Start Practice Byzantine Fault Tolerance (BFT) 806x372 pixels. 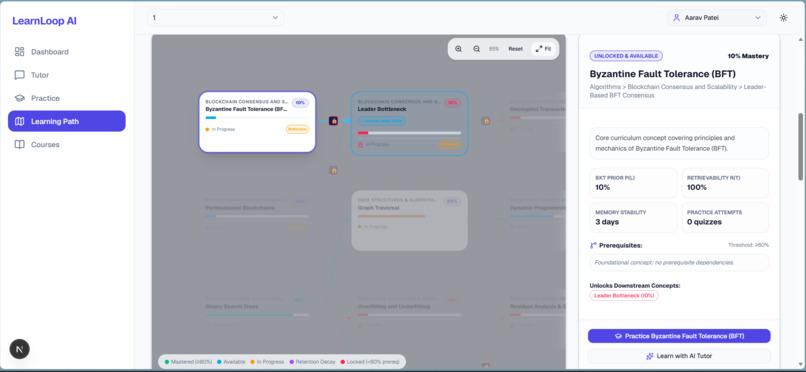coord(679,336)
